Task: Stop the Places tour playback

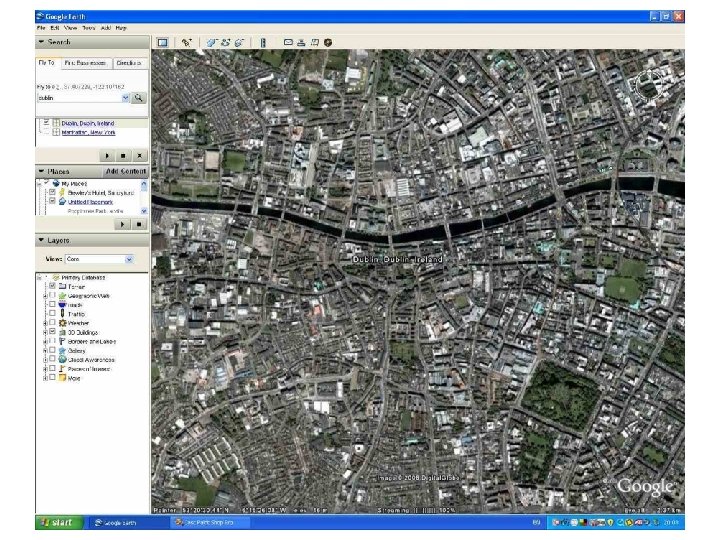Action: [x=139, y=225]
